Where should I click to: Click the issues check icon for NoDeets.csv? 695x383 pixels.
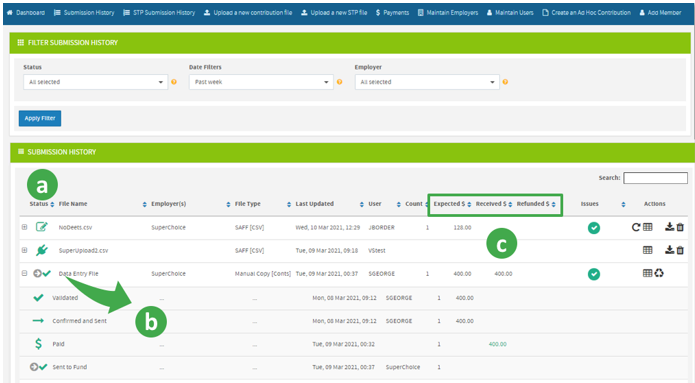coord(594,228)
